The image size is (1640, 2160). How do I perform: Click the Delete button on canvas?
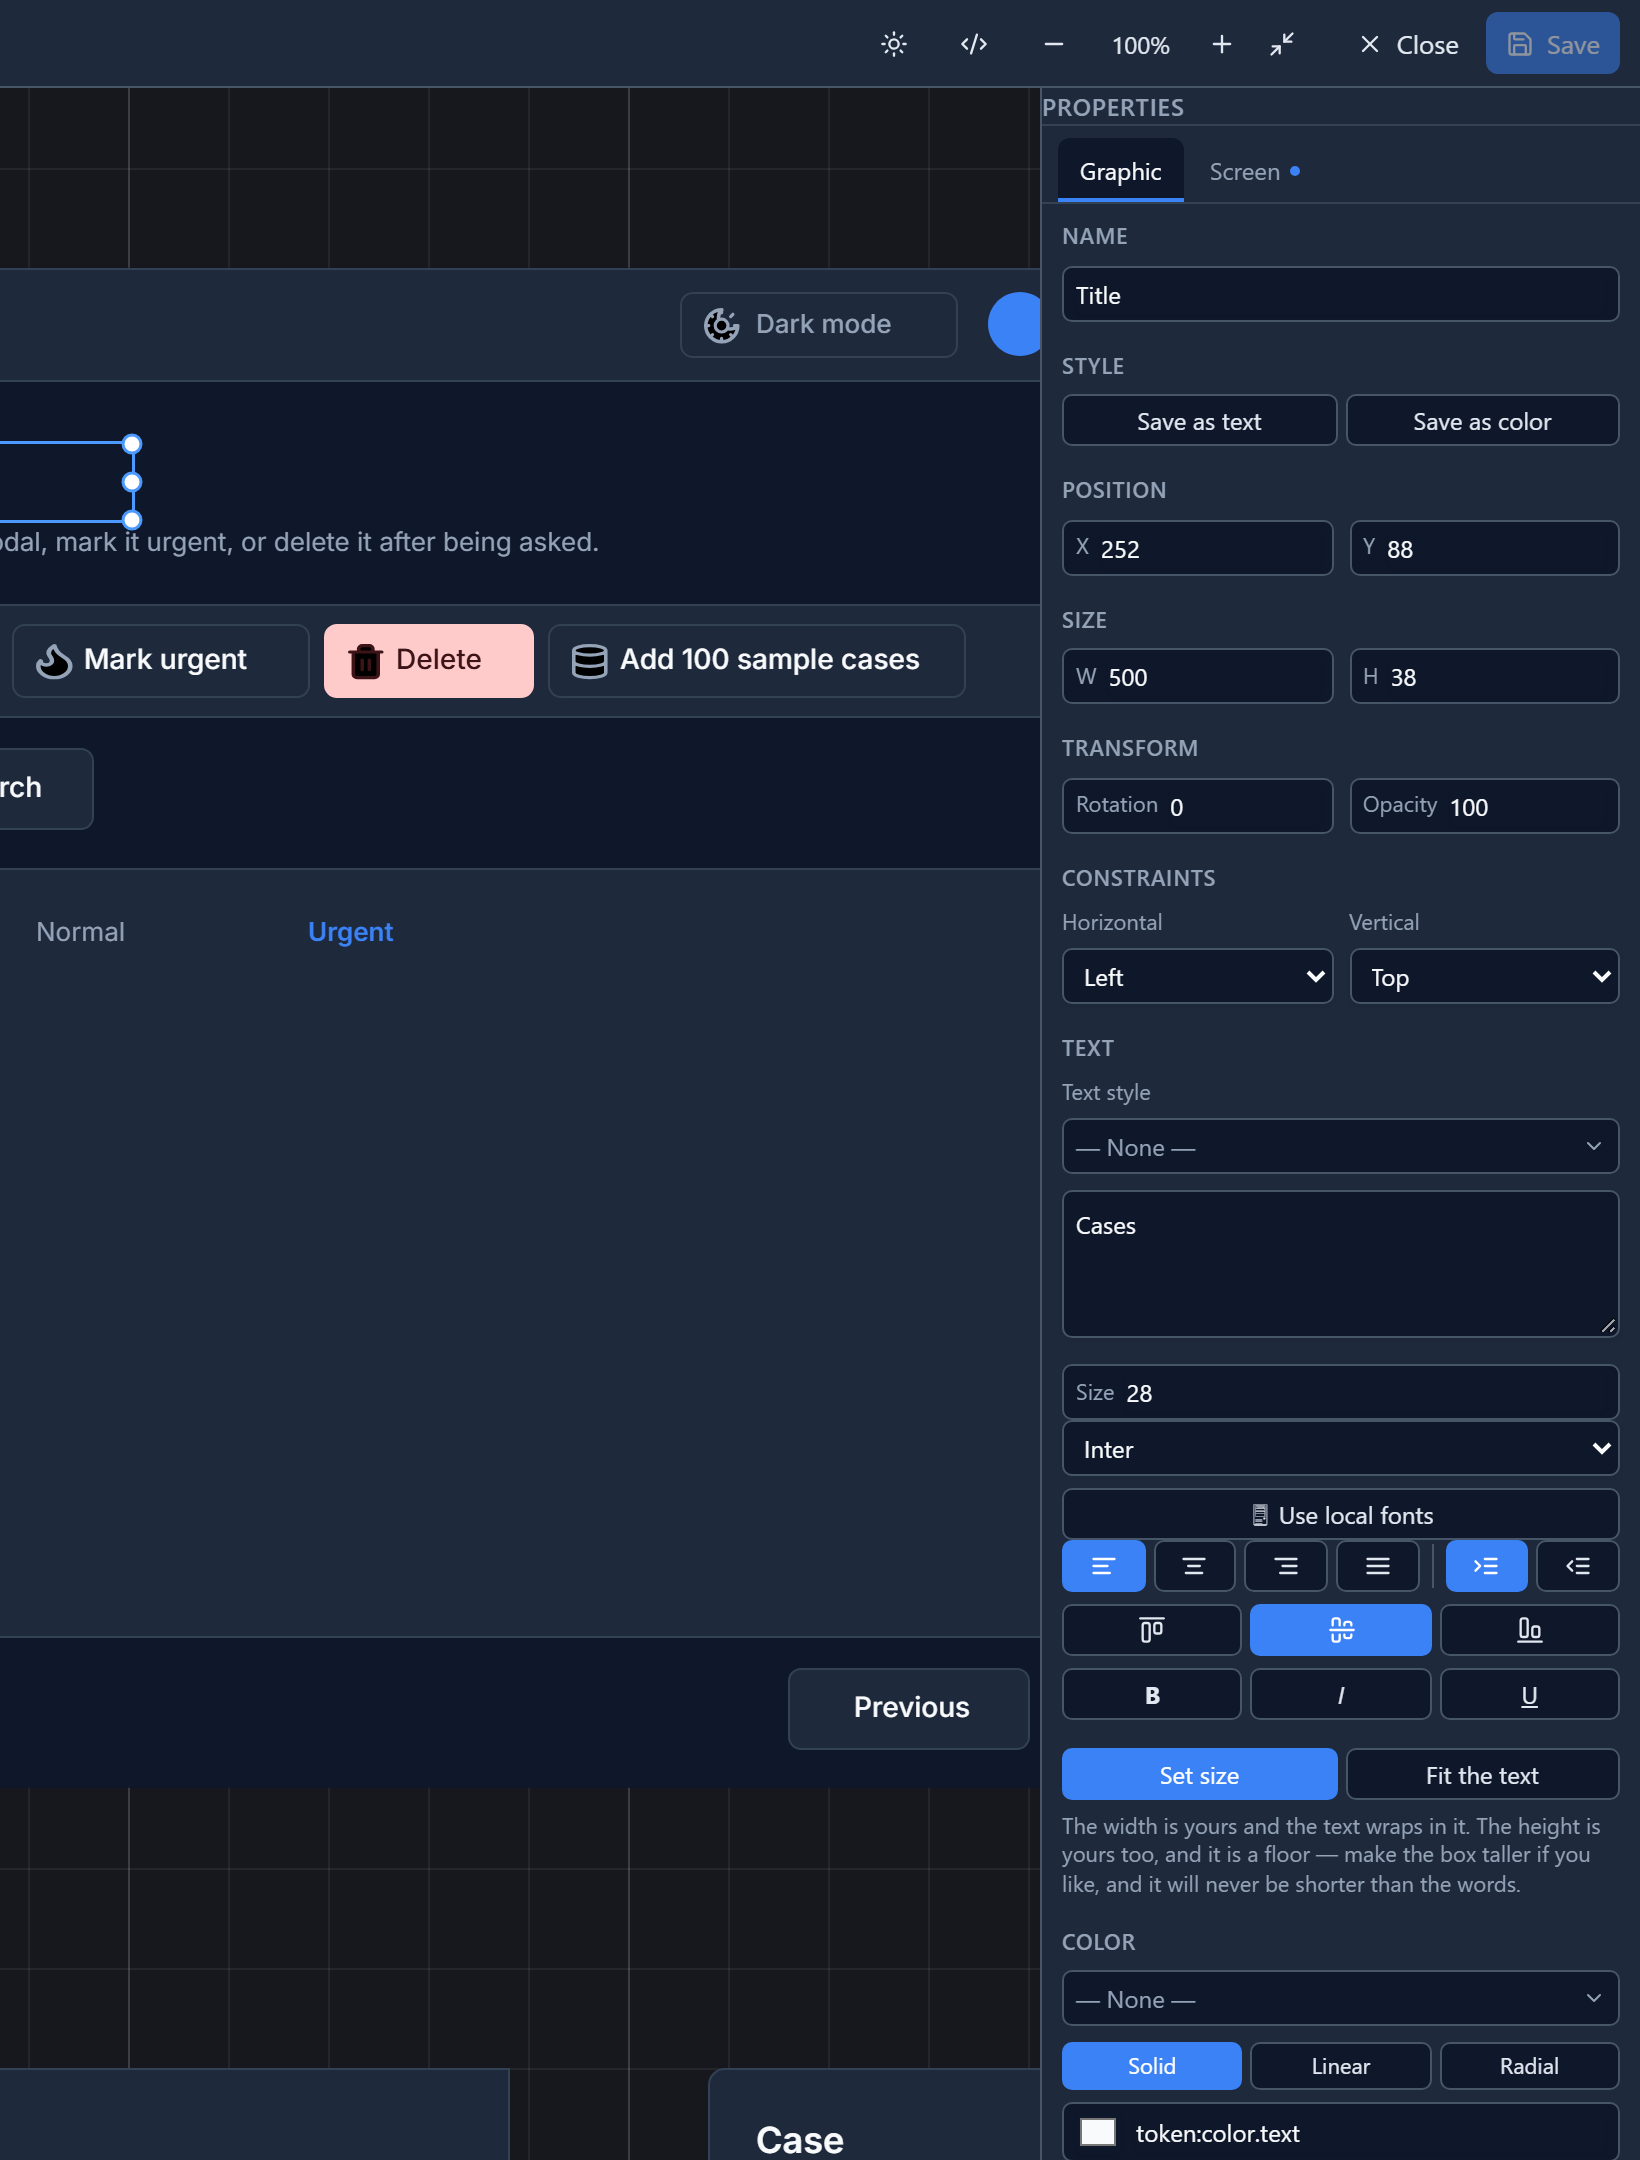click(x=429, y=660)
